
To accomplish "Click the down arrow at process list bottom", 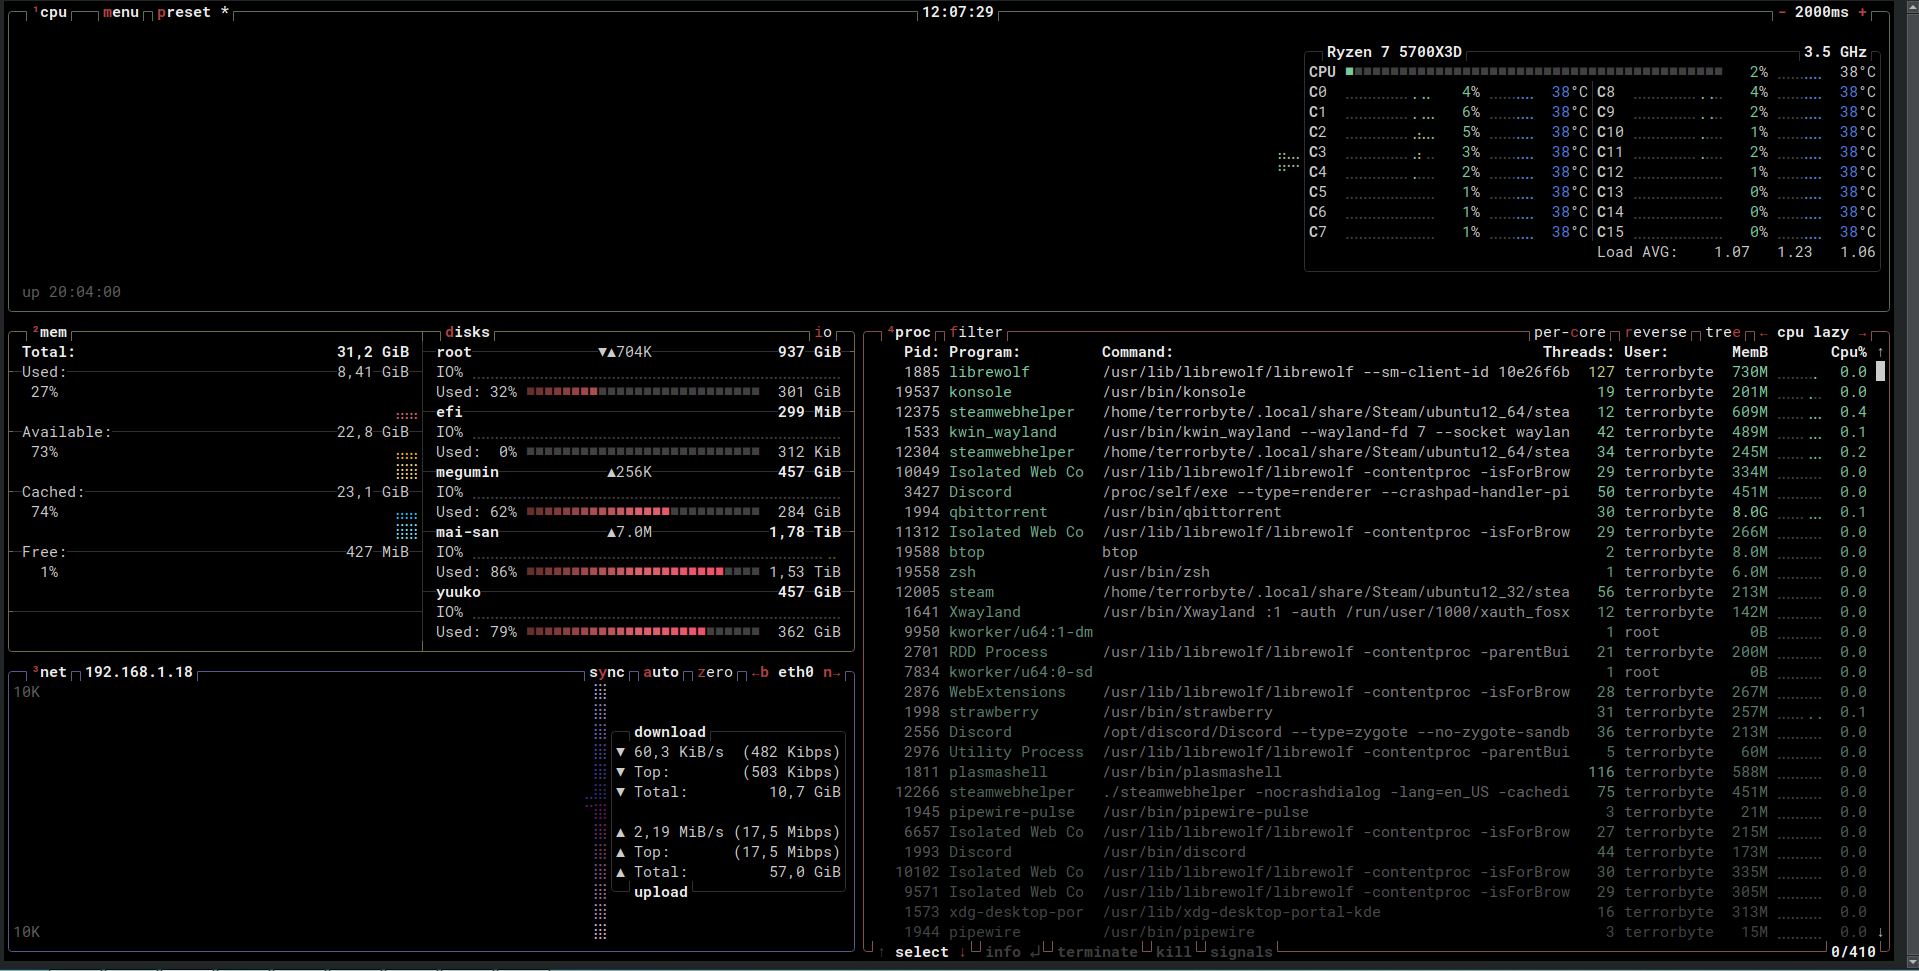I will [x=1880, y=932].
